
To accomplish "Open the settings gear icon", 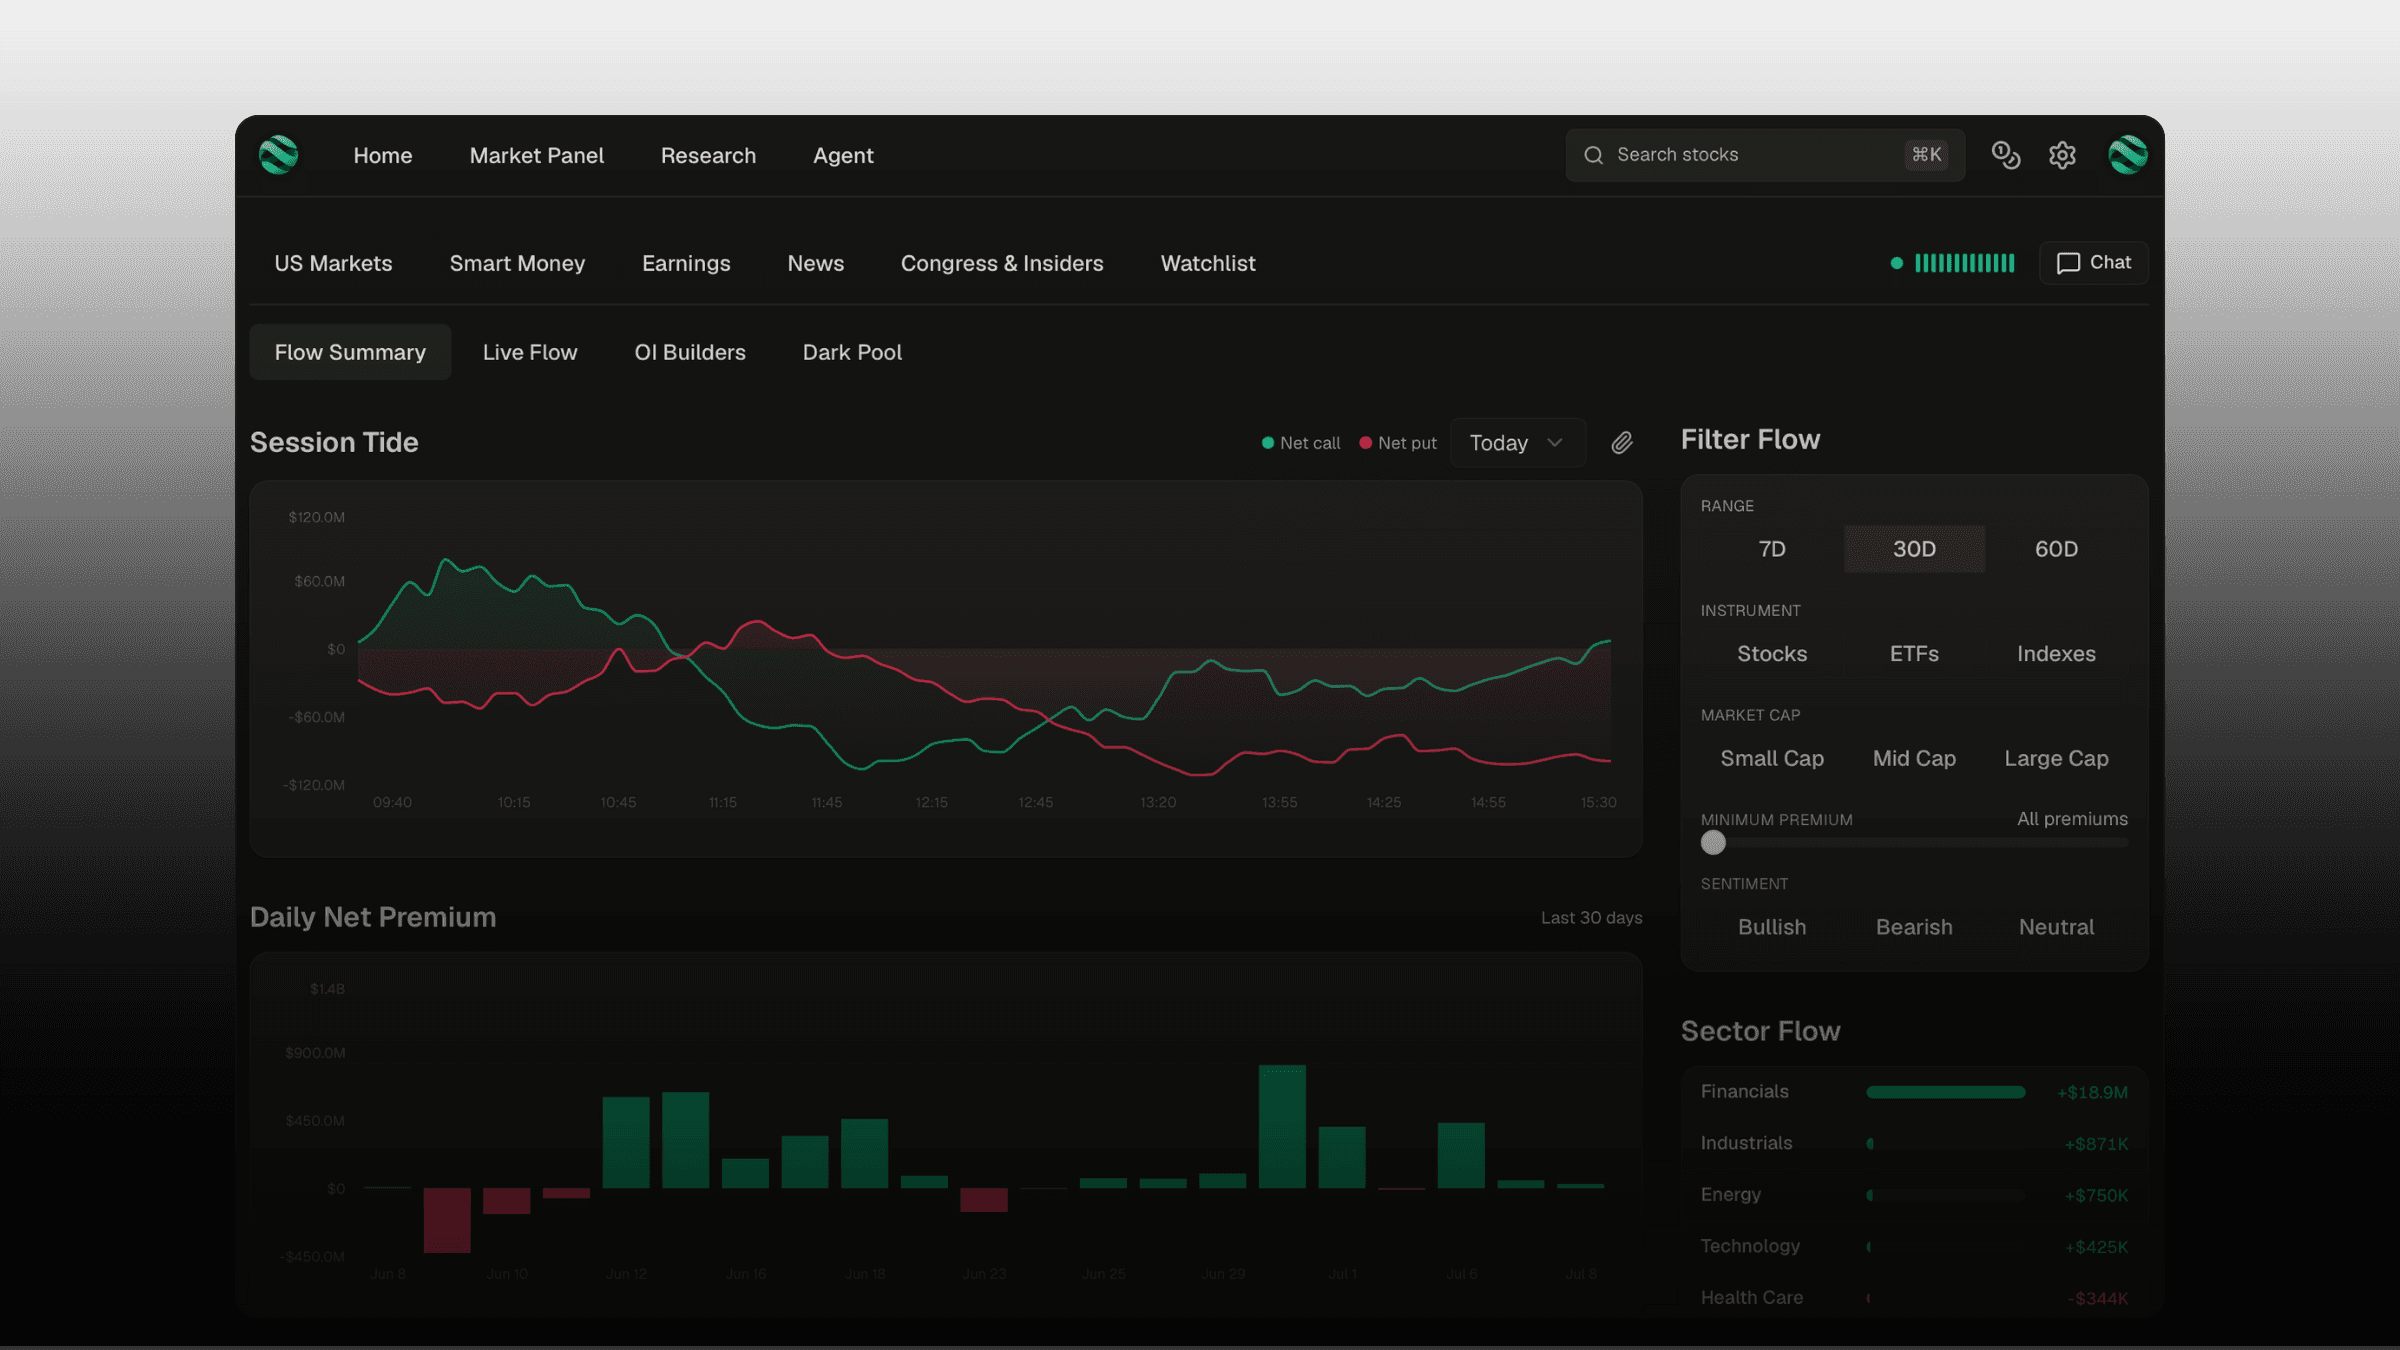I will (2062, 155).
